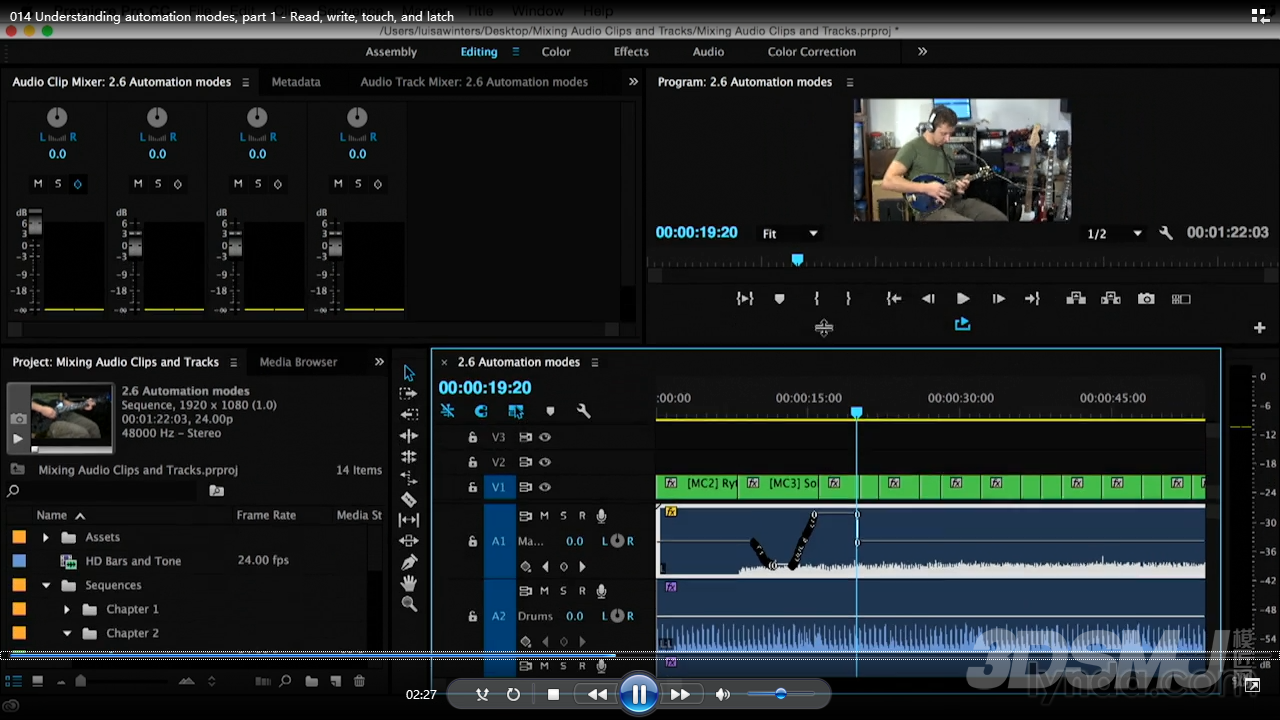
Task: Mark In point in Program monitor
Action: [817, 299]
